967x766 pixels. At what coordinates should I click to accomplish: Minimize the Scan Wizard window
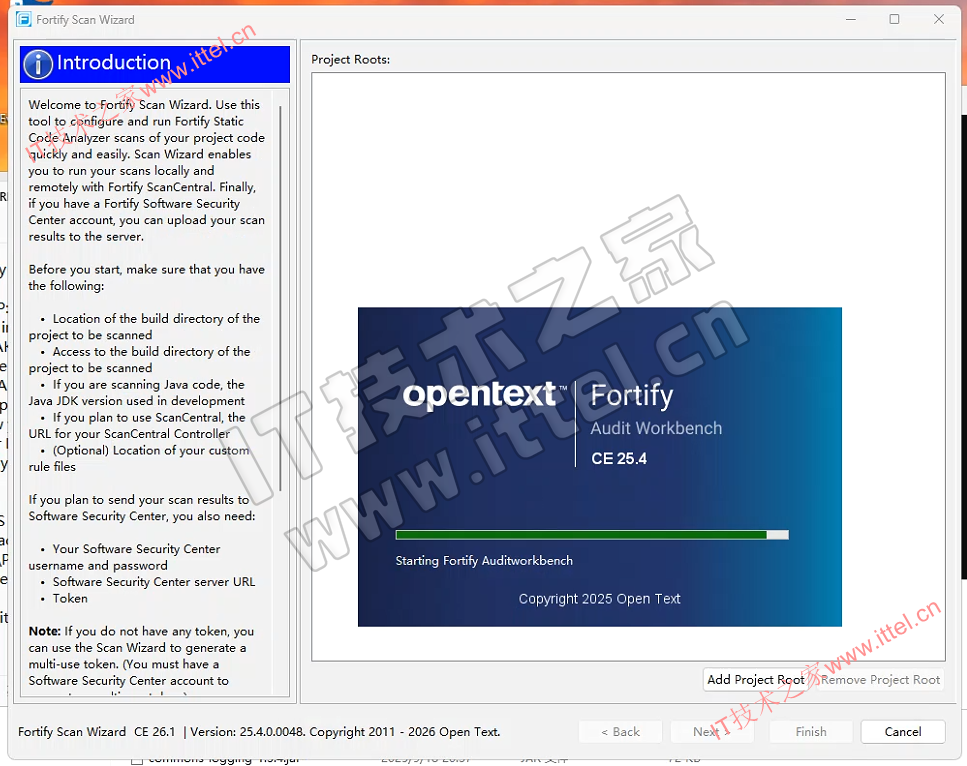point(849,19)
